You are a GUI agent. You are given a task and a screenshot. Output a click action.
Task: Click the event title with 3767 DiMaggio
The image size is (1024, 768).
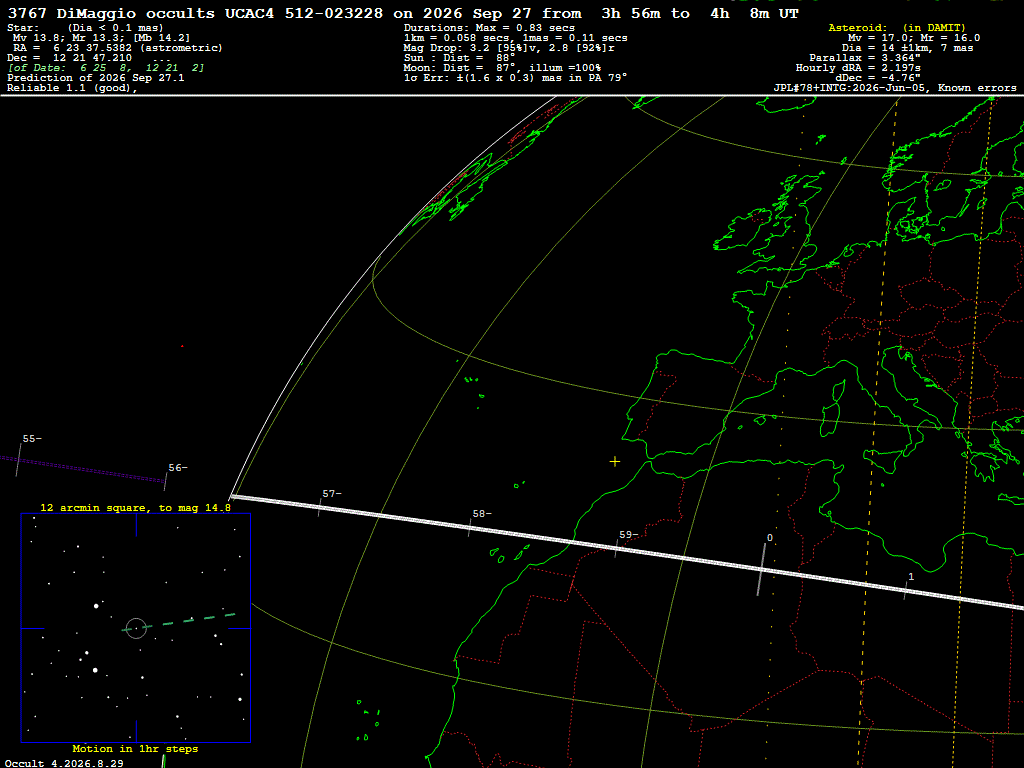[402, 14]
